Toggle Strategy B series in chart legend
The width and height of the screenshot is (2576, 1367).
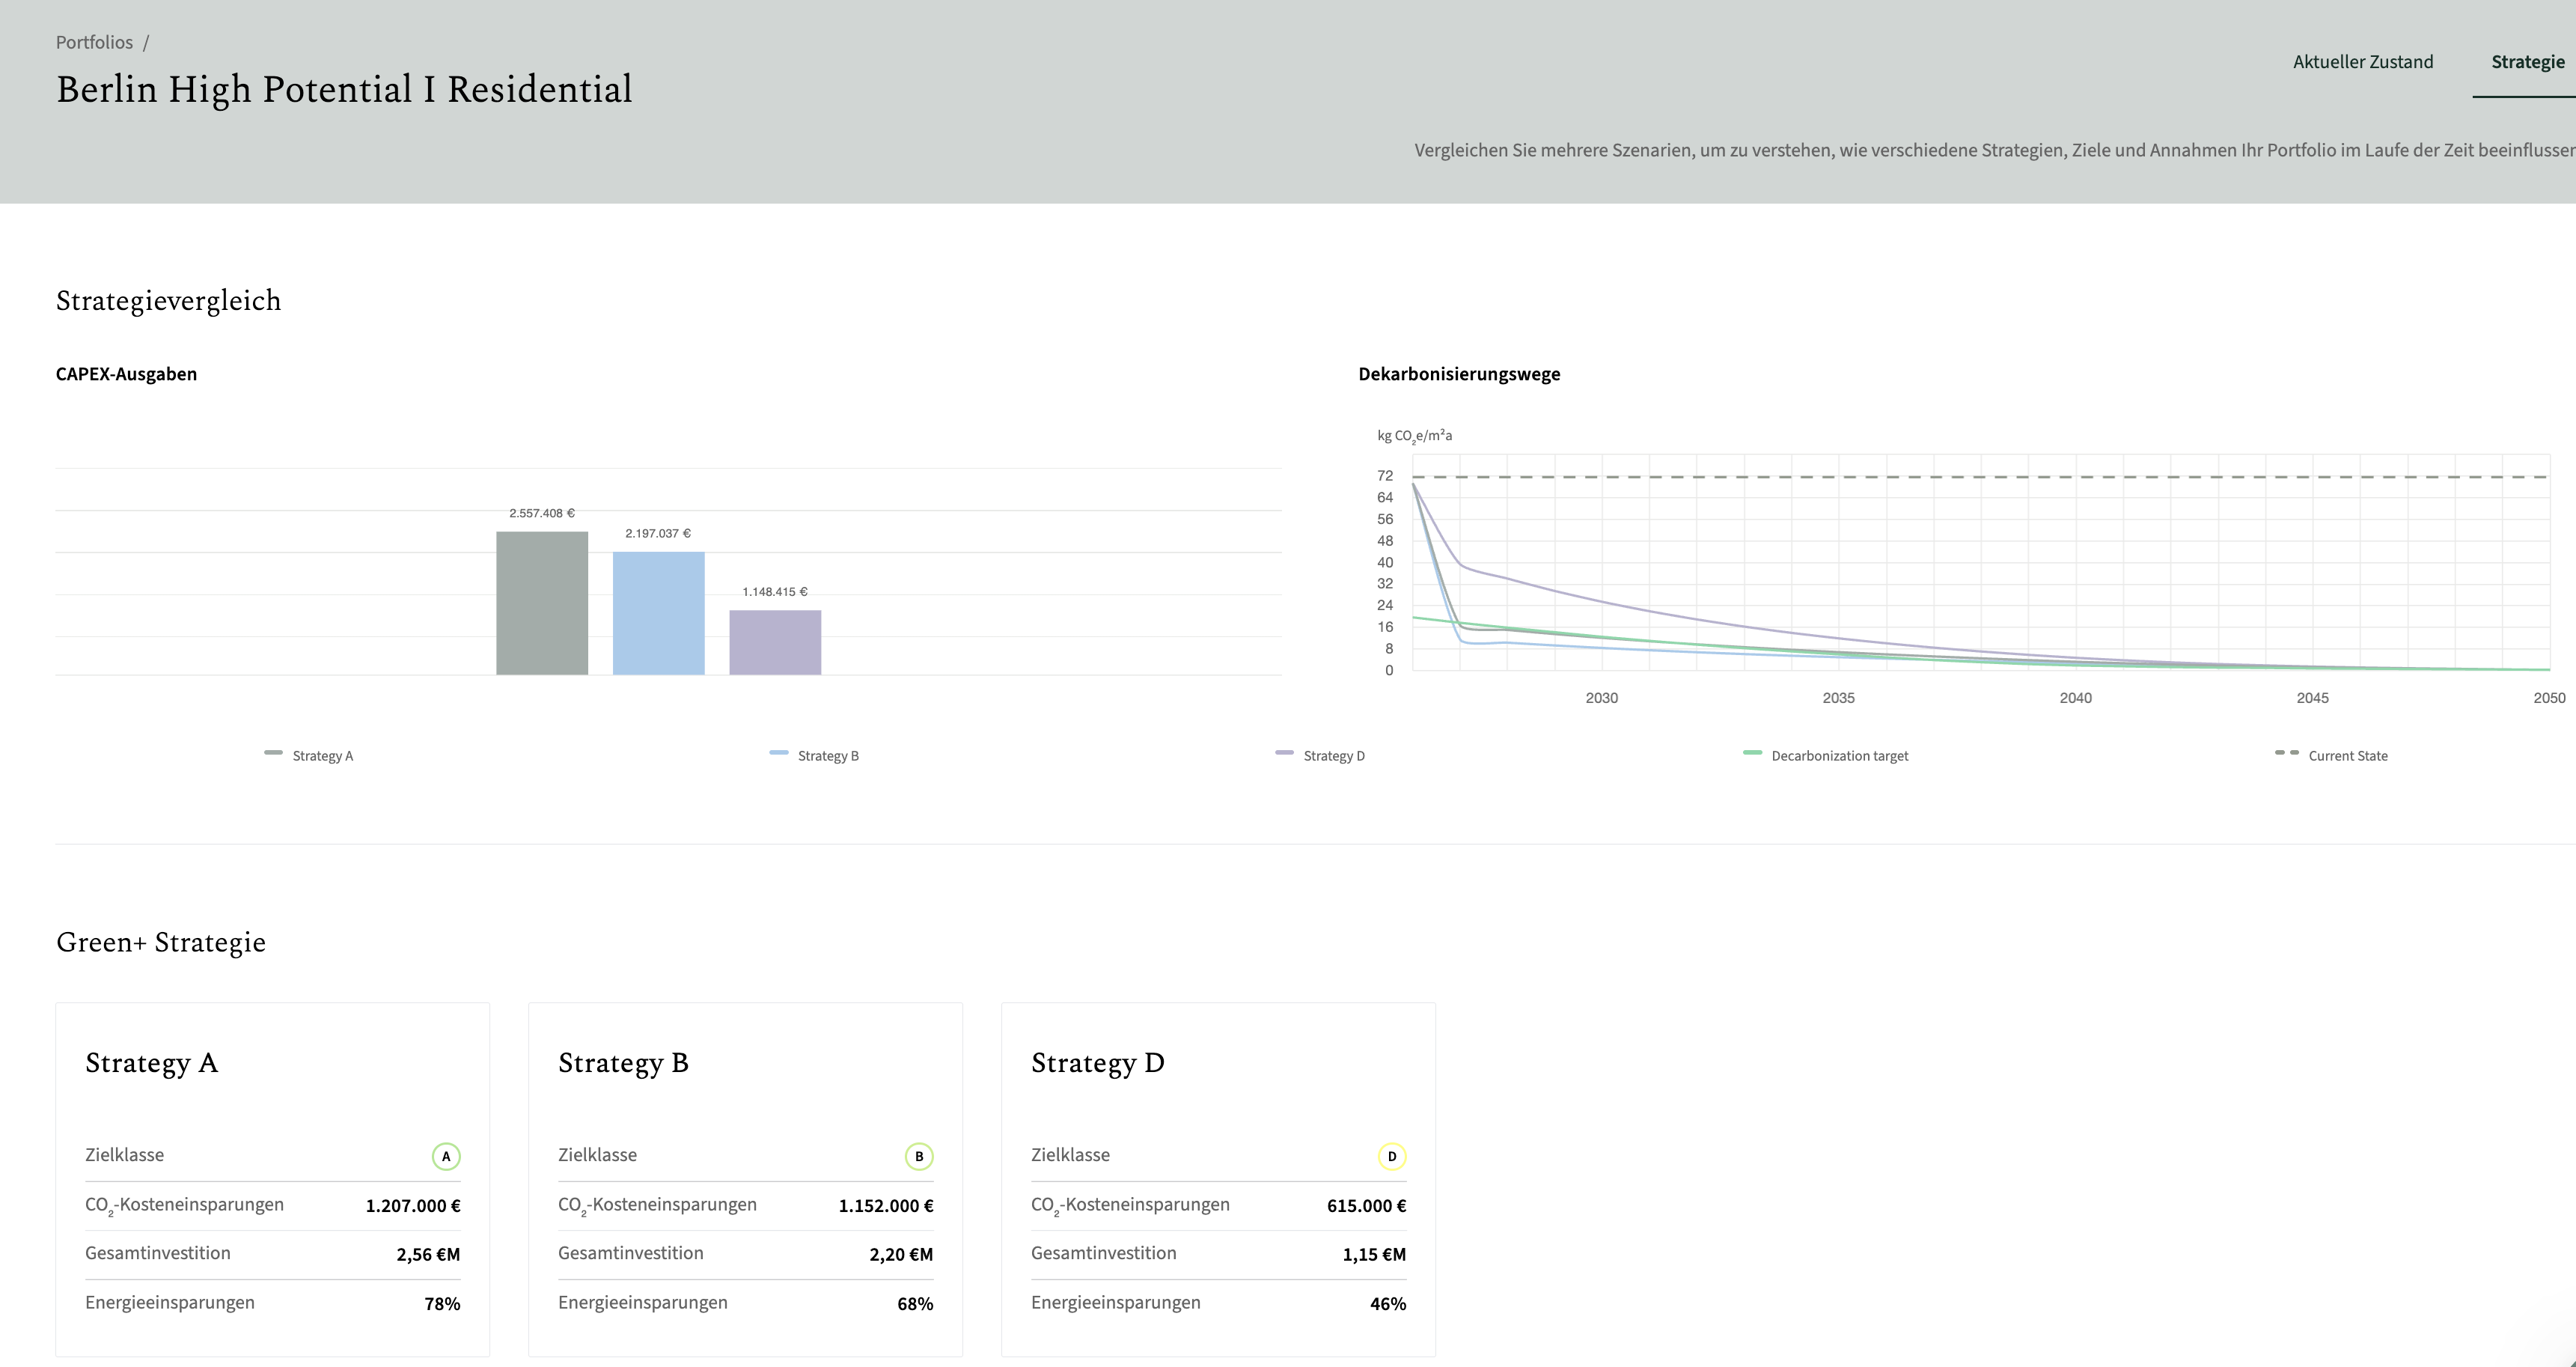tap(814, 755)
